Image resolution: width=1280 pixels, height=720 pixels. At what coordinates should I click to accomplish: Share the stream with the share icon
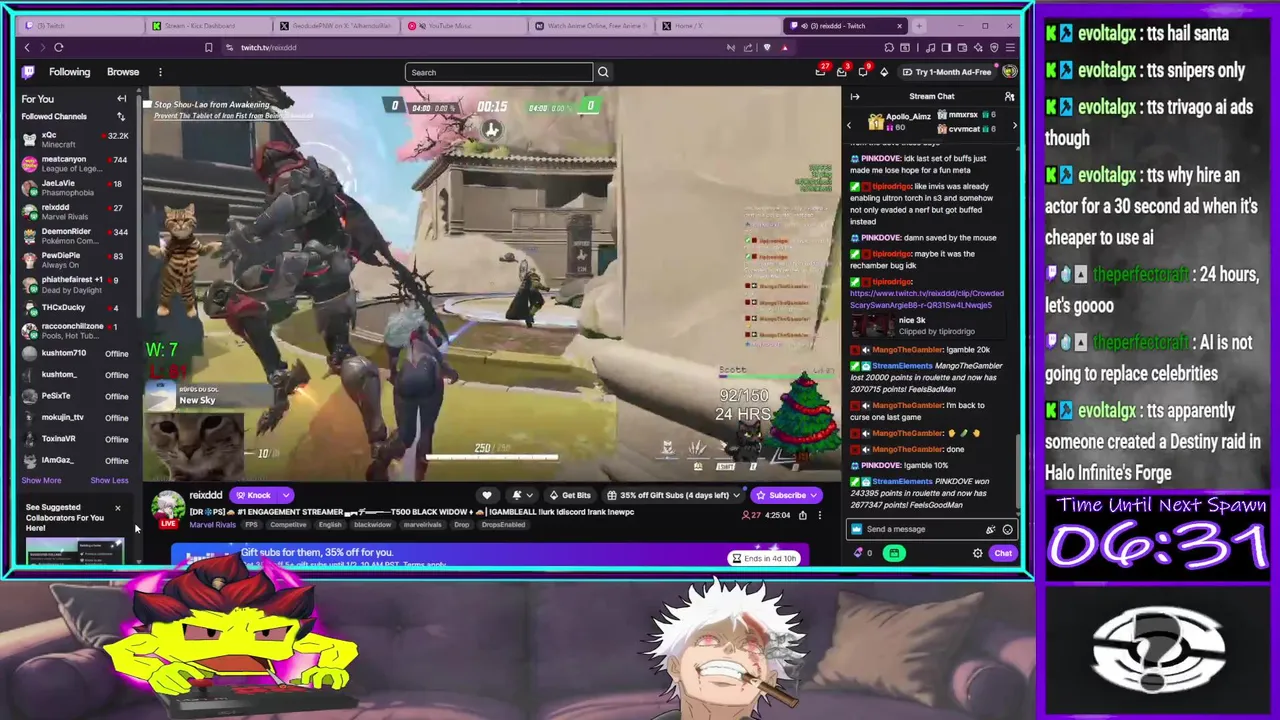[802, 515]
